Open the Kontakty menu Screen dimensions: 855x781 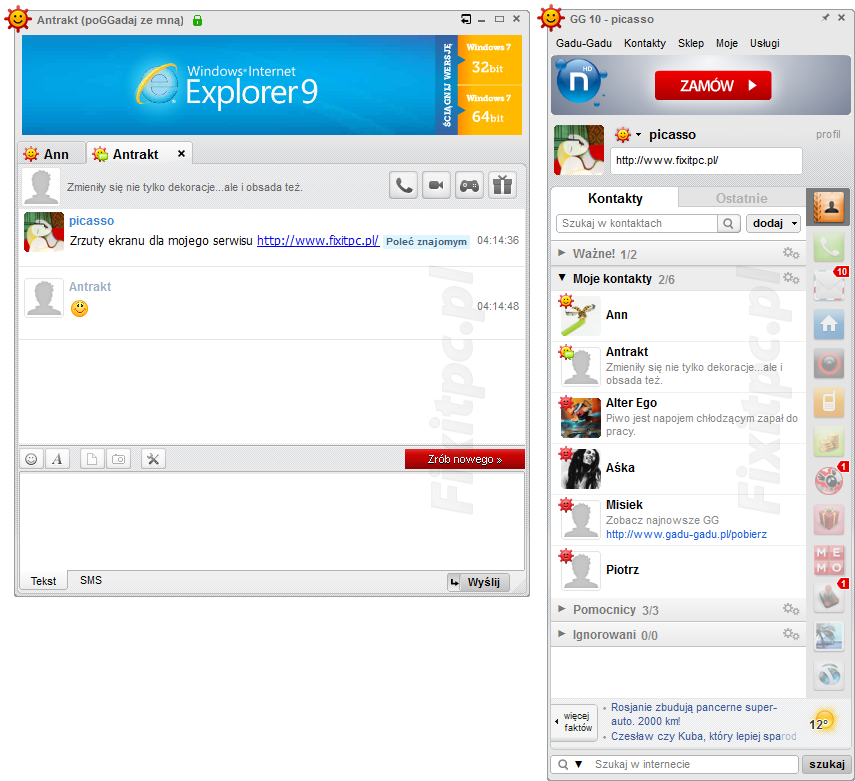pos(645,43)
